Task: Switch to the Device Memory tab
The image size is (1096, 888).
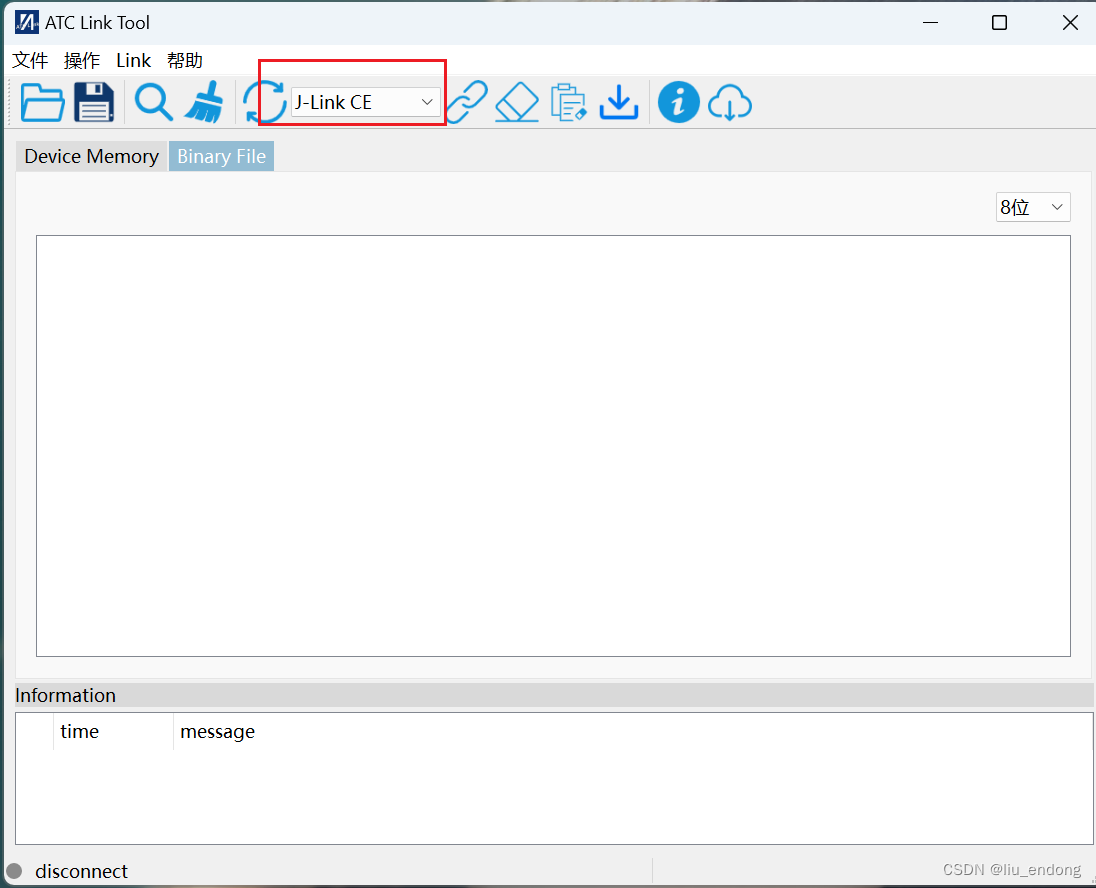Action: 90,156
